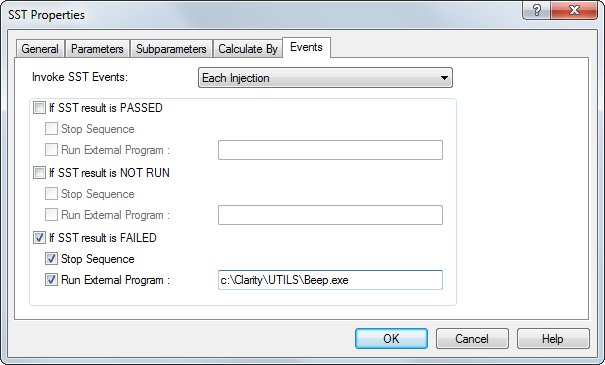605x365 pixels.
Task: Check the If SST result is NOT RUN option
Action: click(39, 172)
